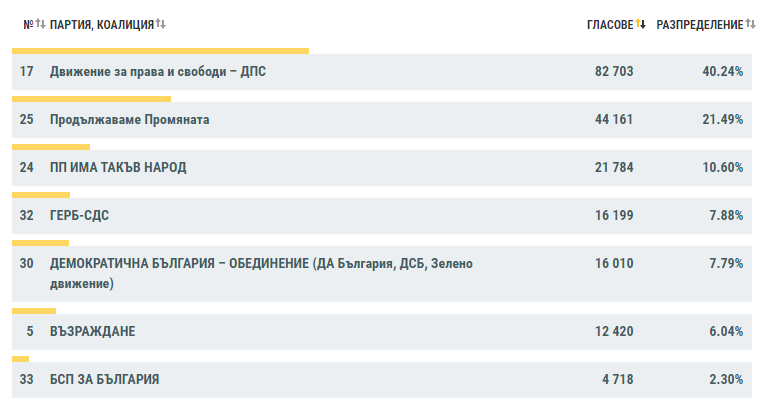Select ДЕМОКРАТИЧНА БЪЛГАРИЯ – ОБЕДИНЕНИЕ party name
770x402 pixels.
coord(261,273)
